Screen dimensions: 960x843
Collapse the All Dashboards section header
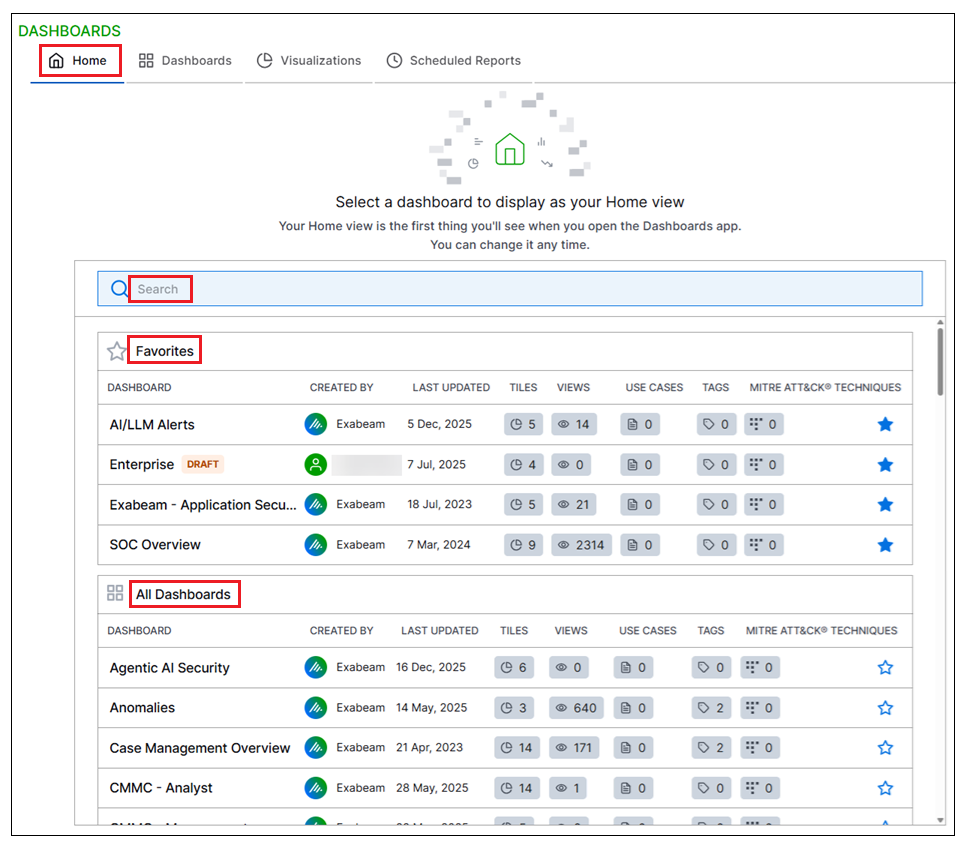[183, 594]
